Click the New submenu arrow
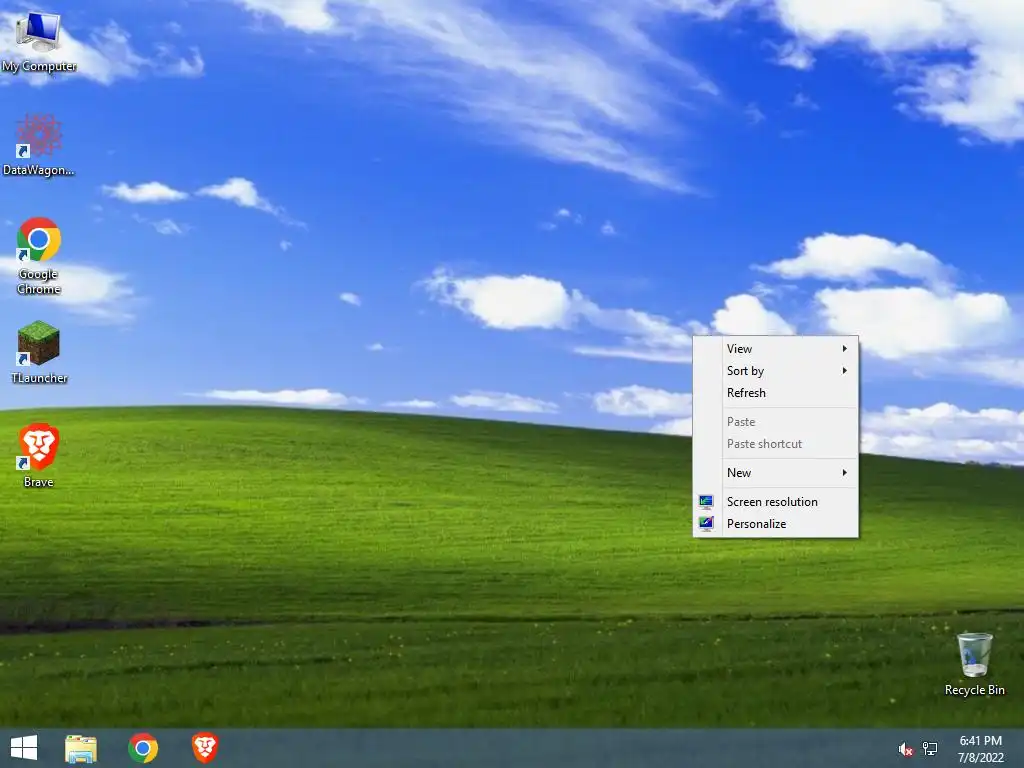1024x768 pixels. pos(844,473)
